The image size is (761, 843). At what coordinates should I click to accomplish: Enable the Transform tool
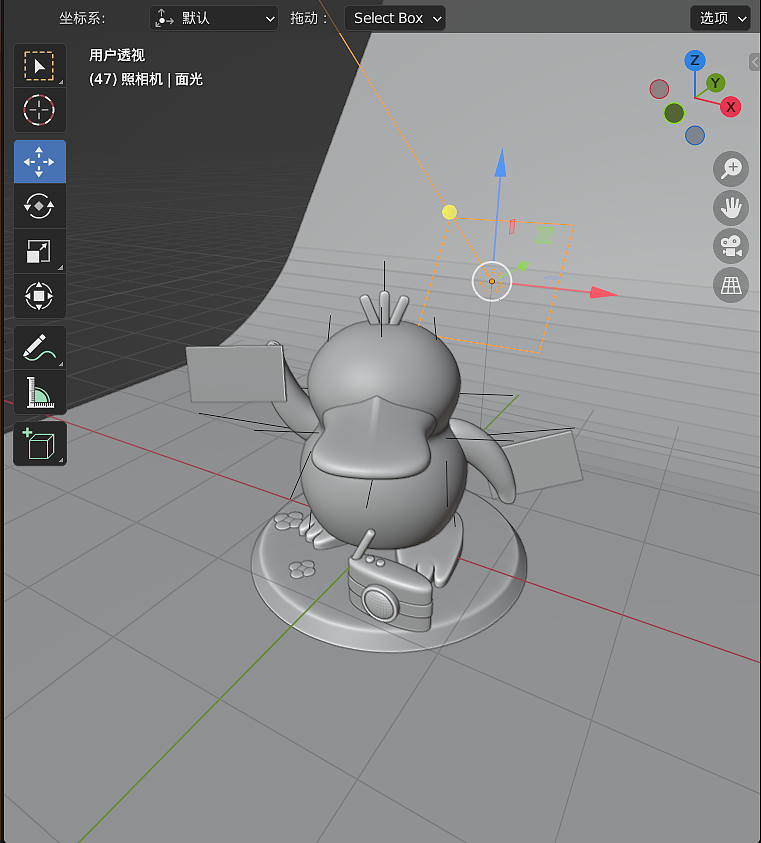(39, 296)
